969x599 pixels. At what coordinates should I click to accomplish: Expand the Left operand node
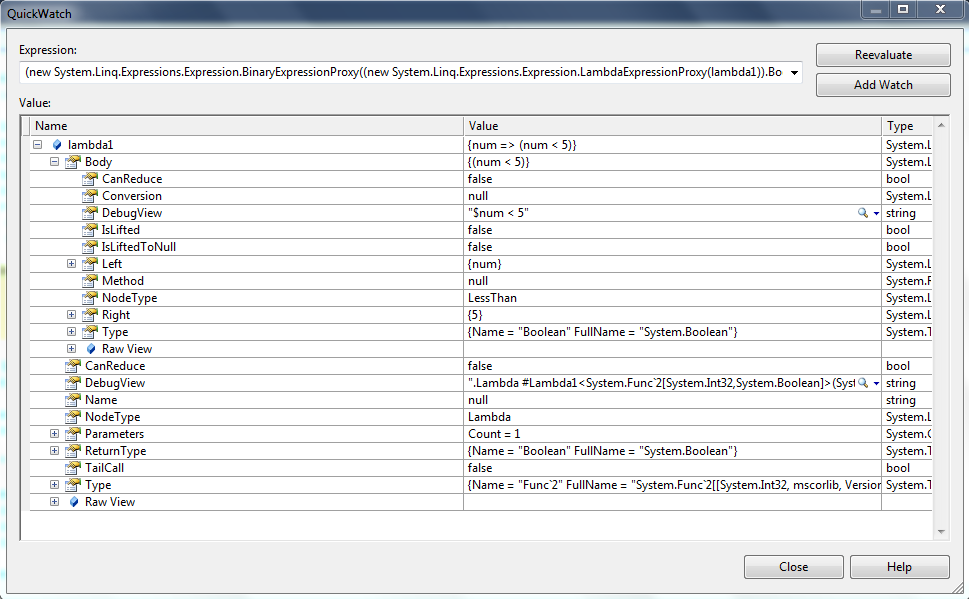pos(69,263)
